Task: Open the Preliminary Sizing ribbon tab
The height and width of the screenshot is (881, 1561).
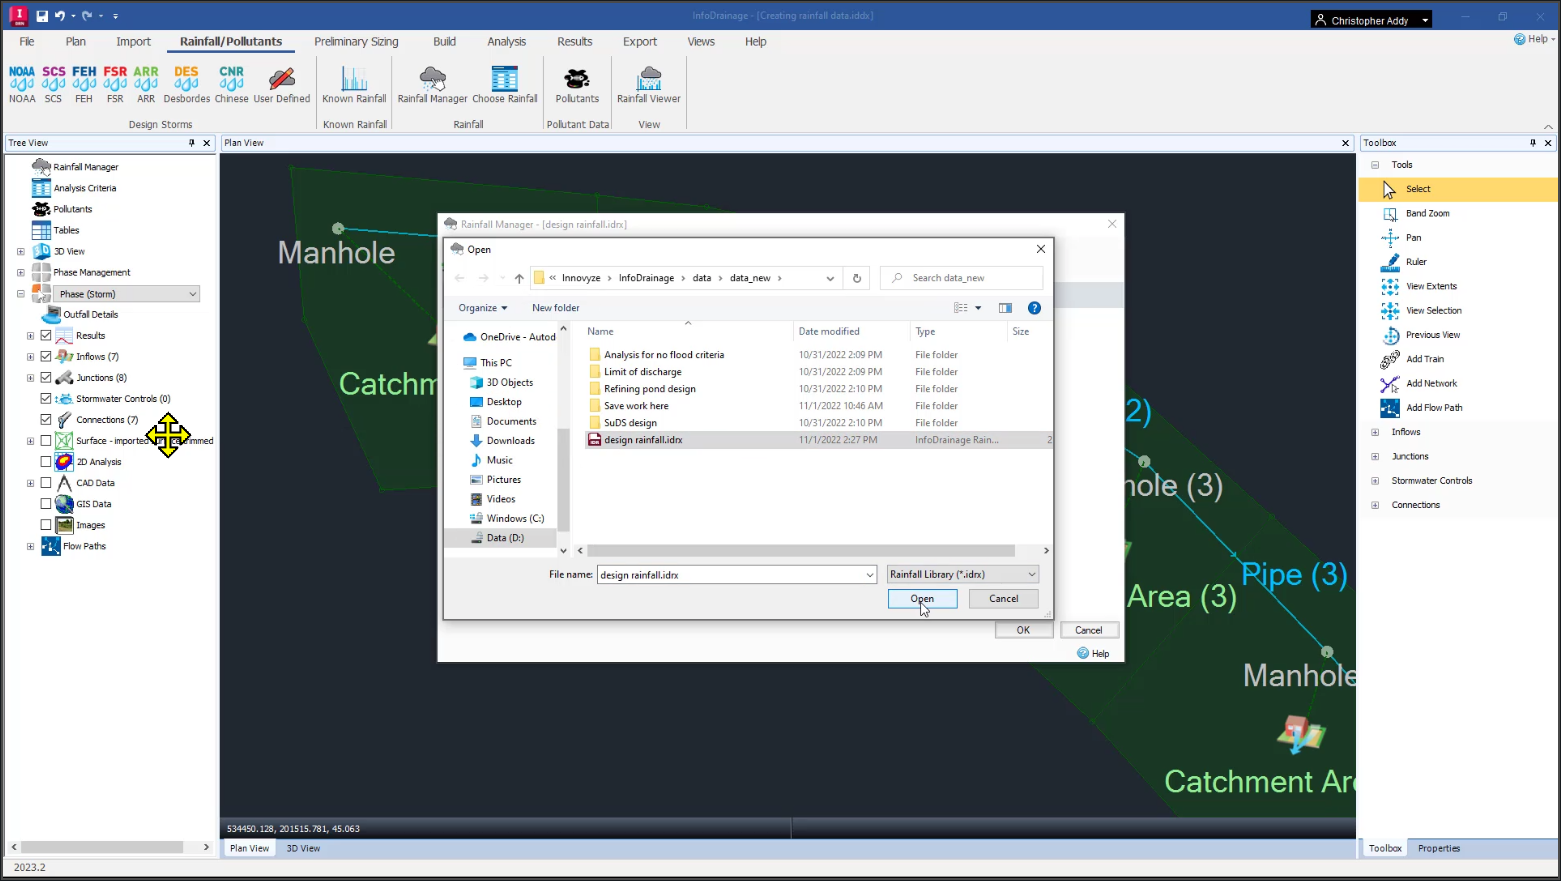Action: click(x=356, y=42)
